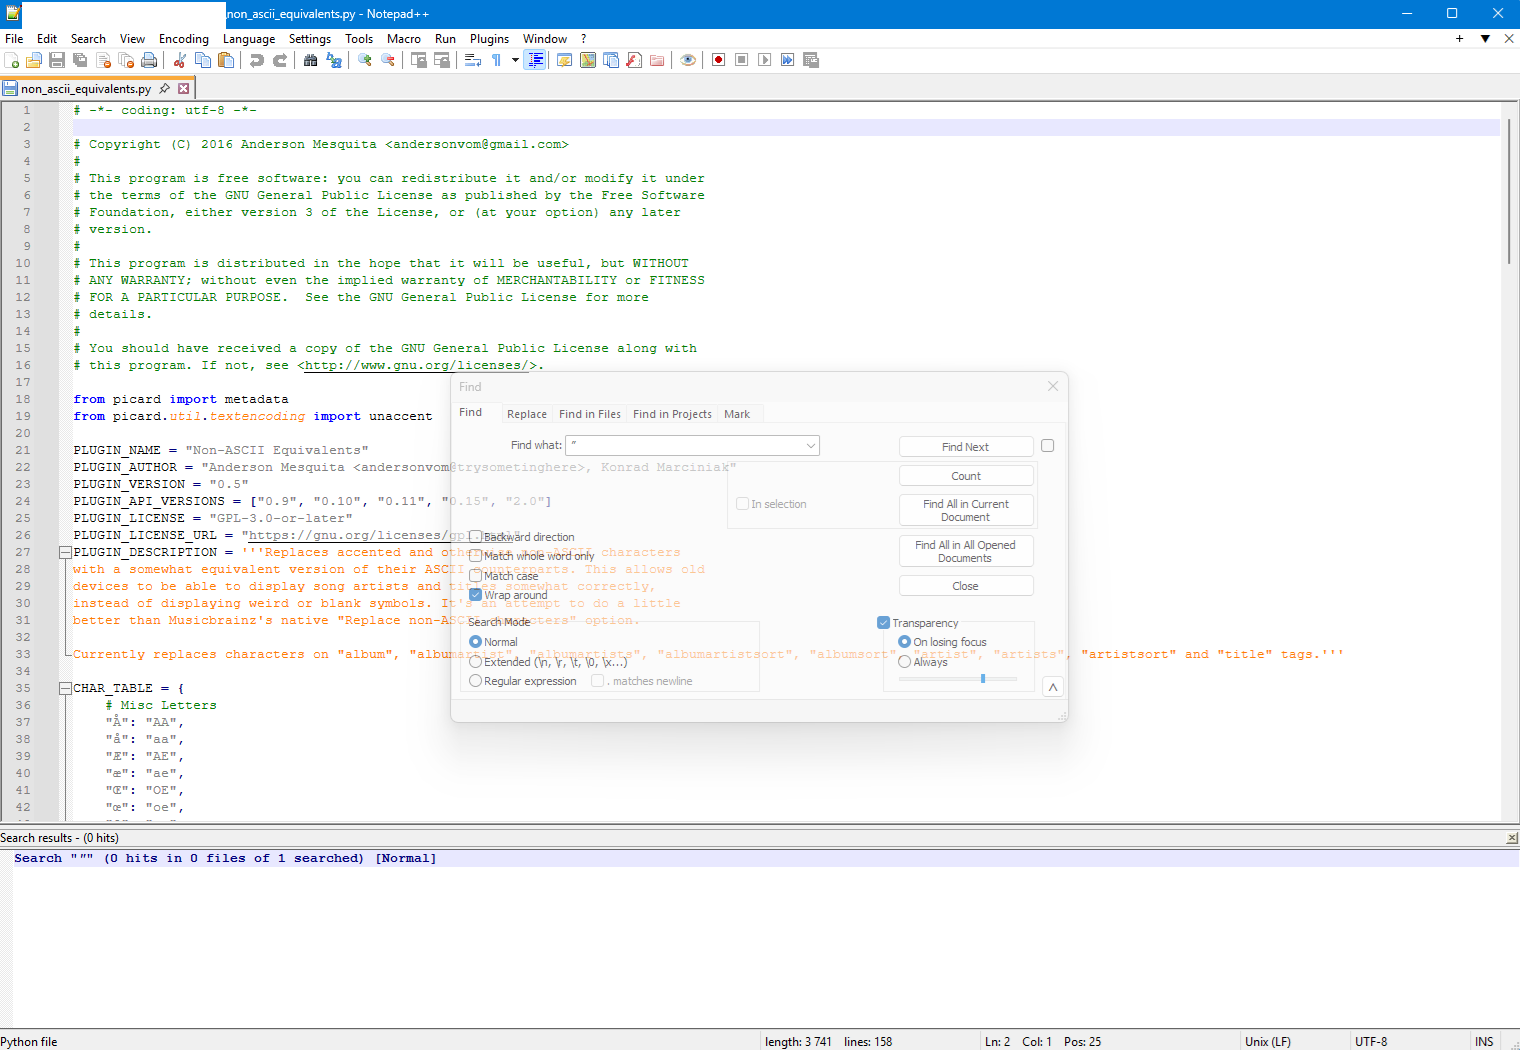Click the Open file folder icon

[34, 60]
